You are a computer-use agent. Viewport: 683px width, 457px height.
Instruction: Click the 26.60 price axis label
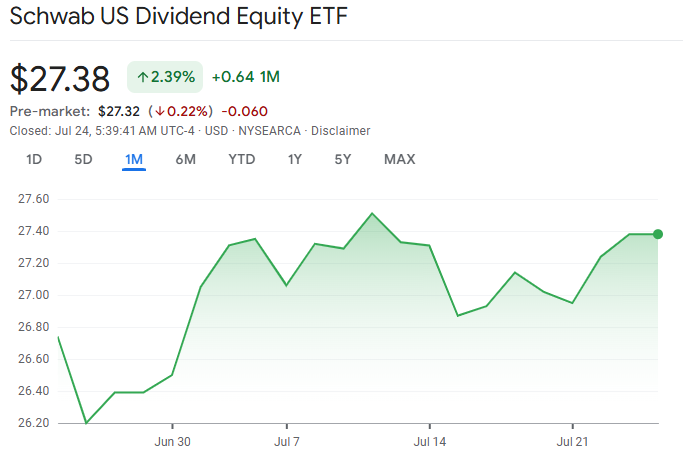tap(34, 359)
